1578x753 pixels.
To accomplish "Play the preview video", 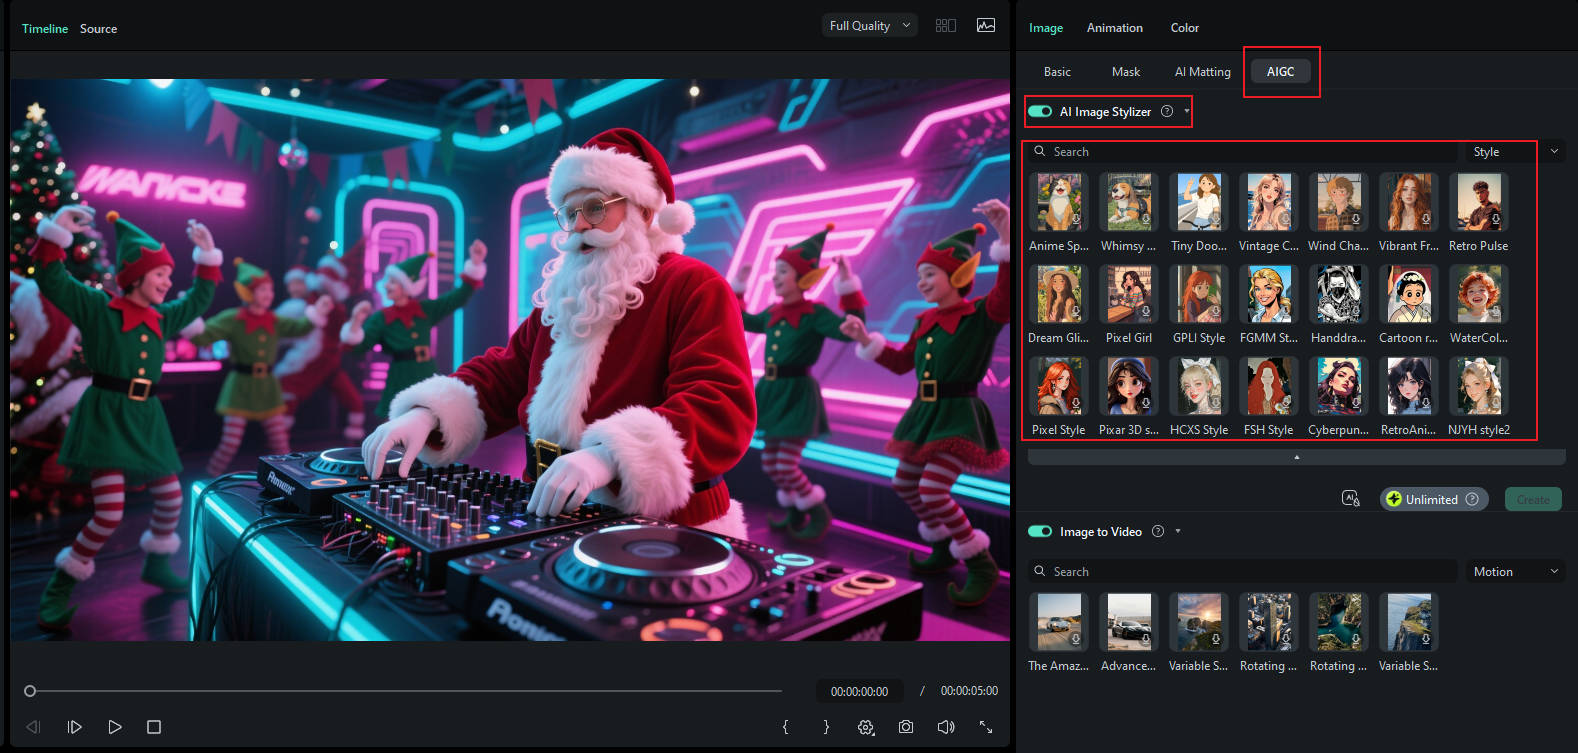I will (115, 727).
